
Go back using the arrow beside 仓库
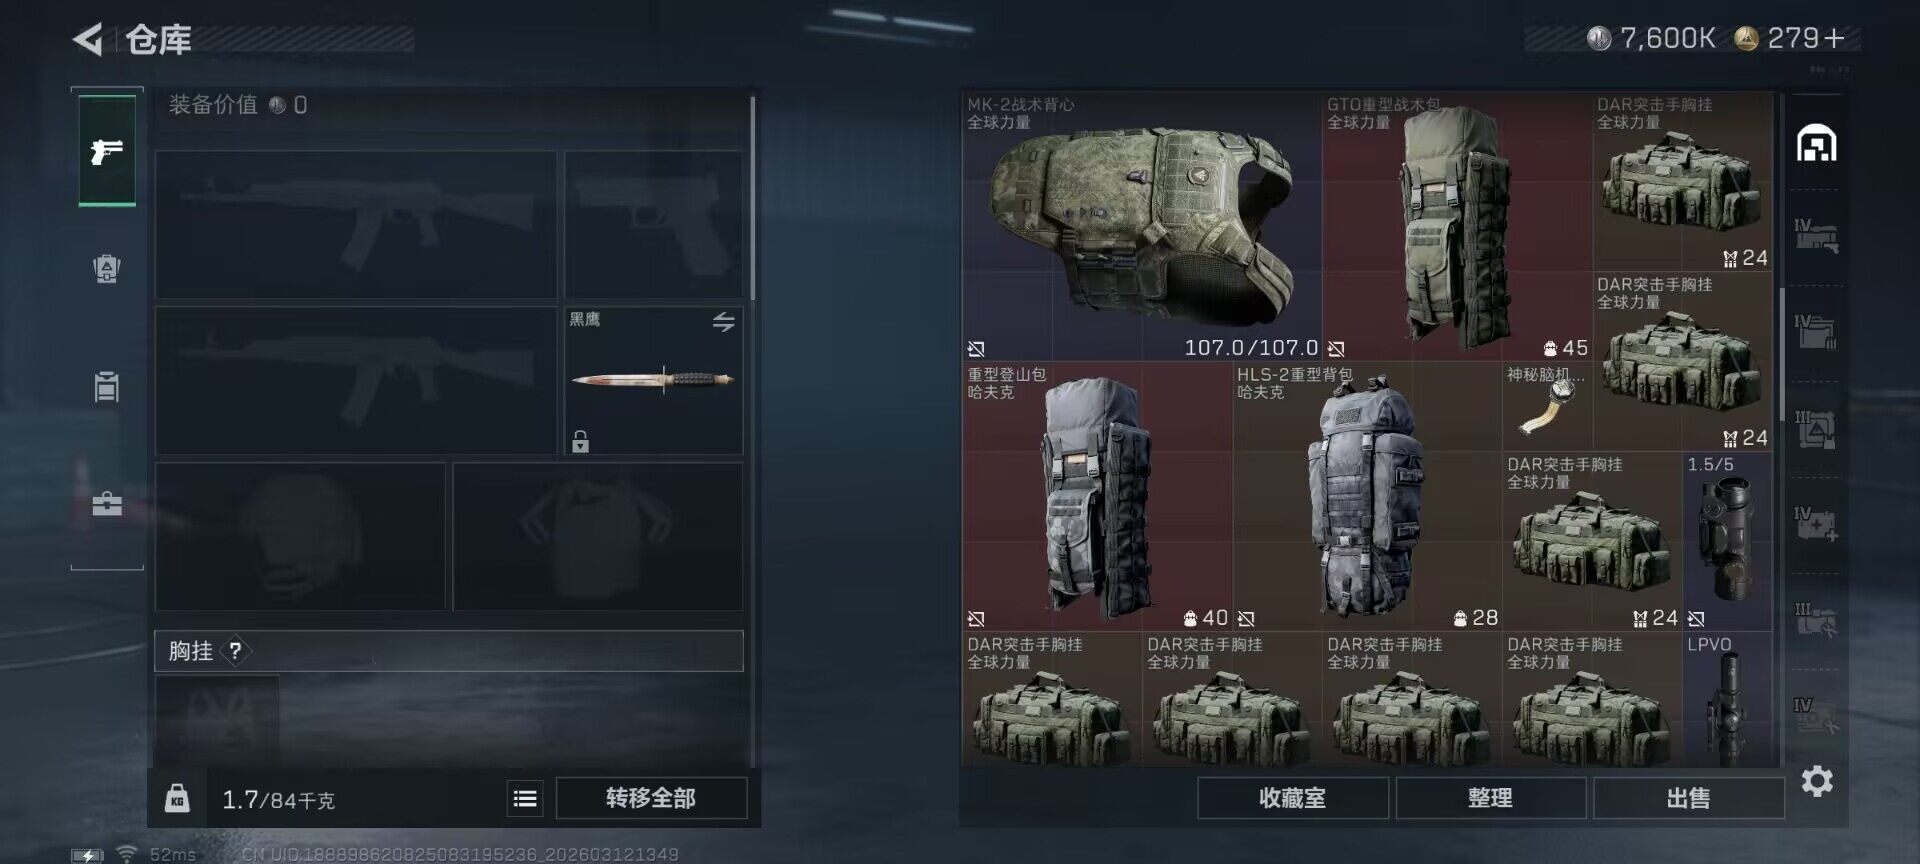88,39
